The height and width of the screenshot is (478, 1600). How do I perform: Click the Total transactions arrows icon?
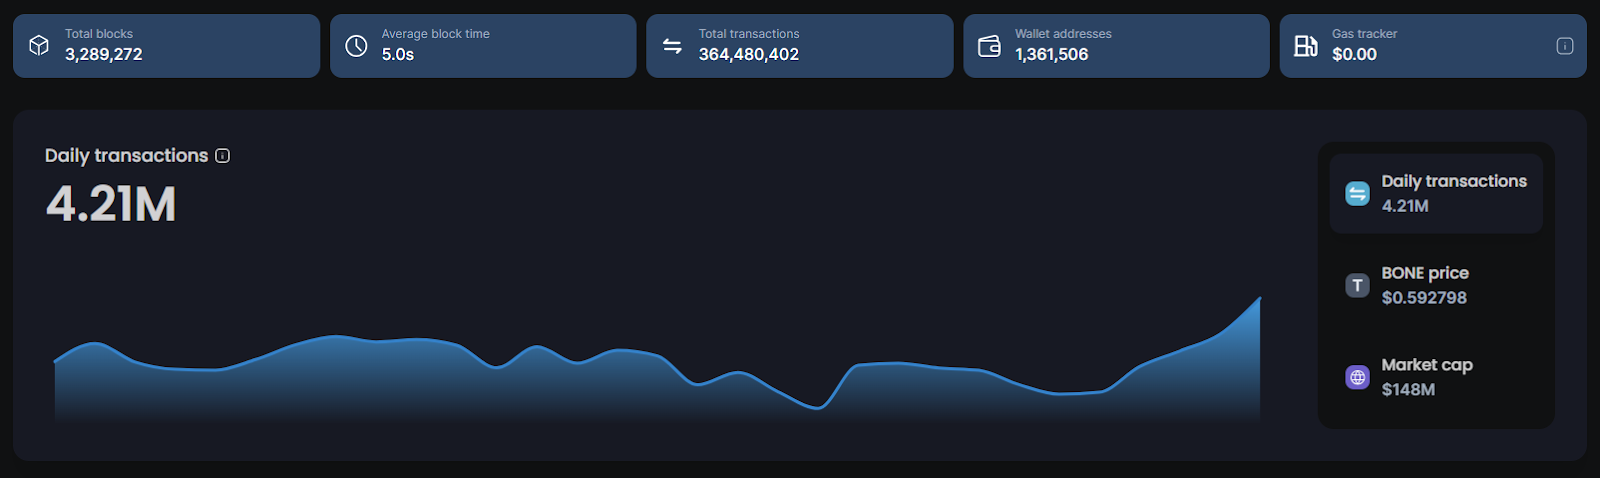(x=672, y=45)
